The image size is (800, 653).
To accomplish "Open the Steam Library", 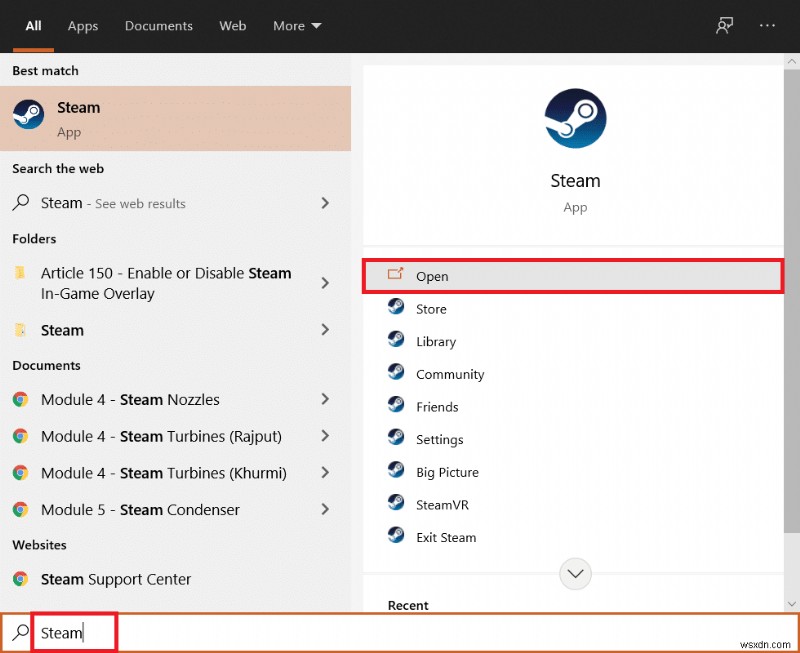I will coord(432,341).
